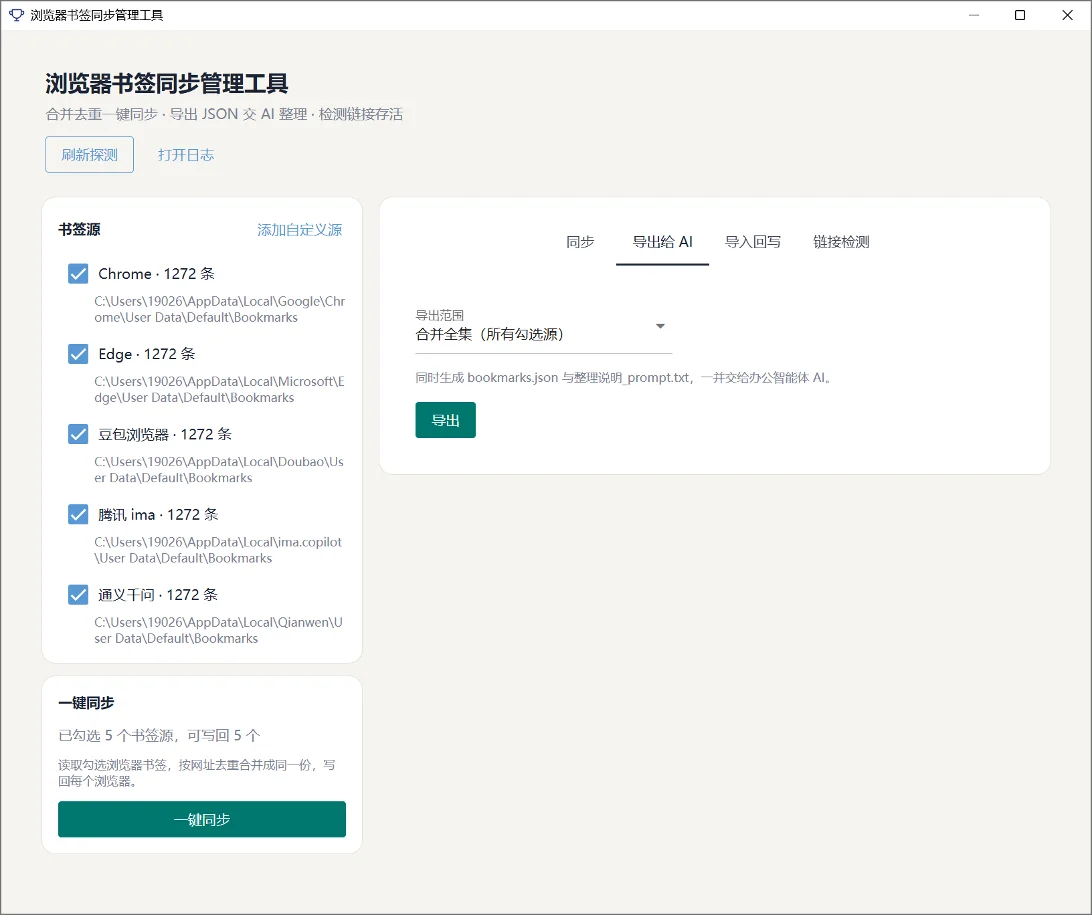Switch to the 同步 tab
The height and width of the screenshot is (915, 1092).
(x=580, y=242)
